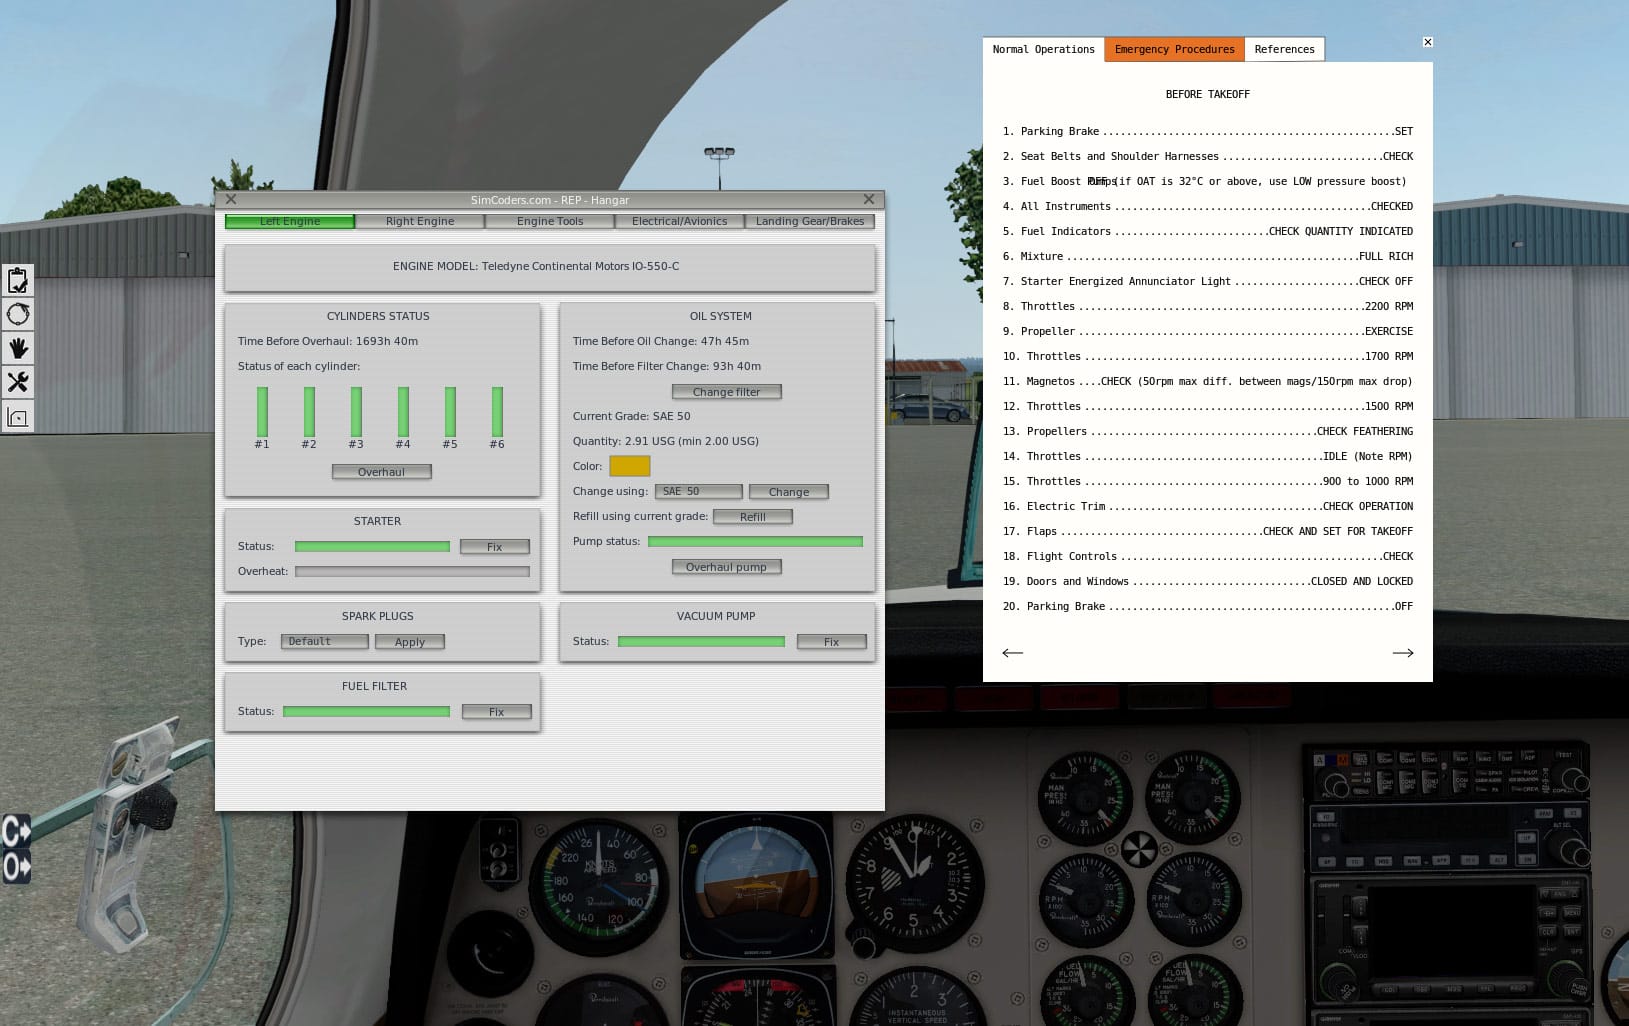Viewport: 1629px width, 1026px height.
Task: Click Refill using current oil grade
Action: point(752,517)
